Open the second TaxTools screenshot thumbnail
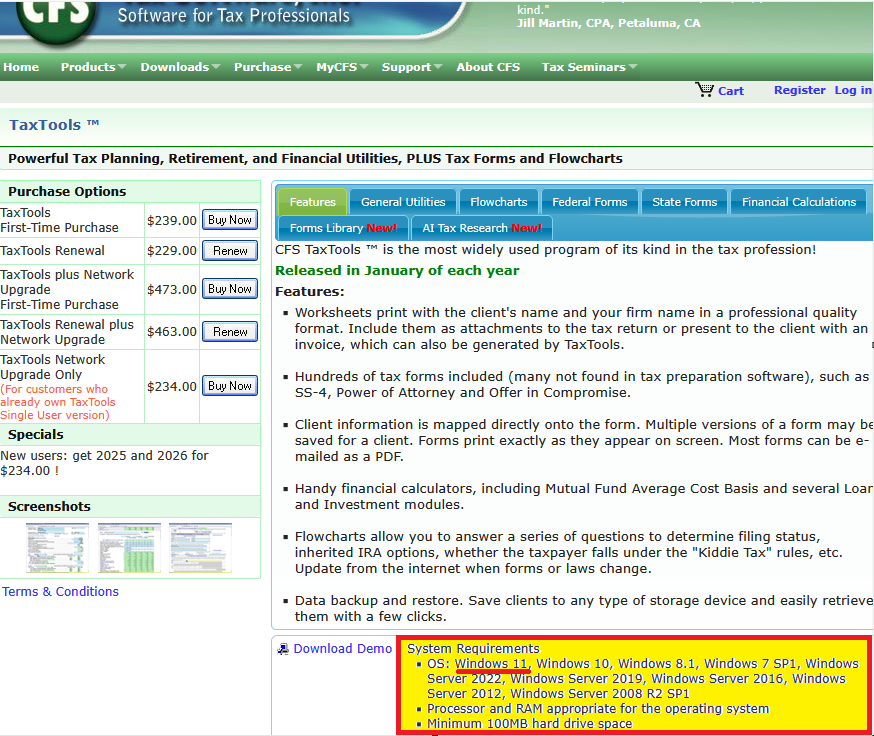 click(x=129, y=548)
